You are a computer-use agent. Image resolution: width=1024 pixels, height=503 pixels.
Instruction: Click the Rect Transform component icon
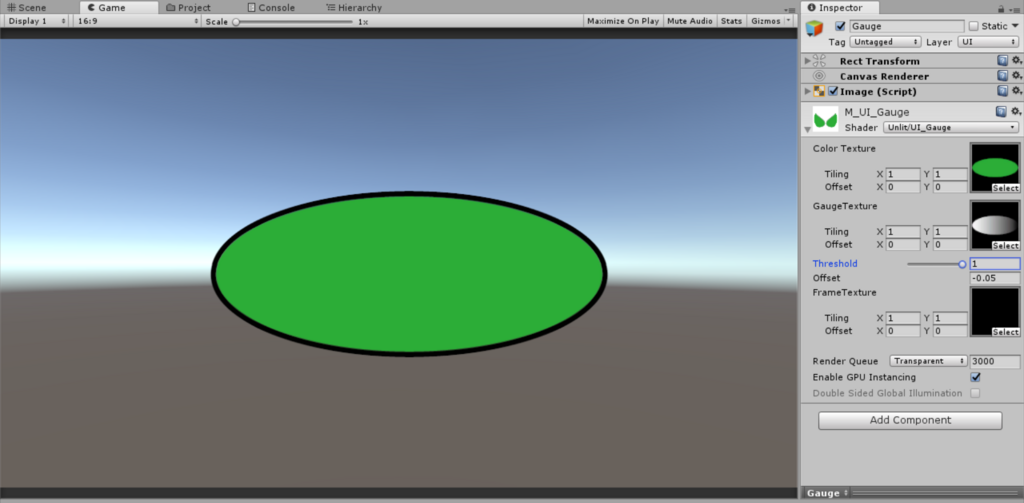(819, 61)
